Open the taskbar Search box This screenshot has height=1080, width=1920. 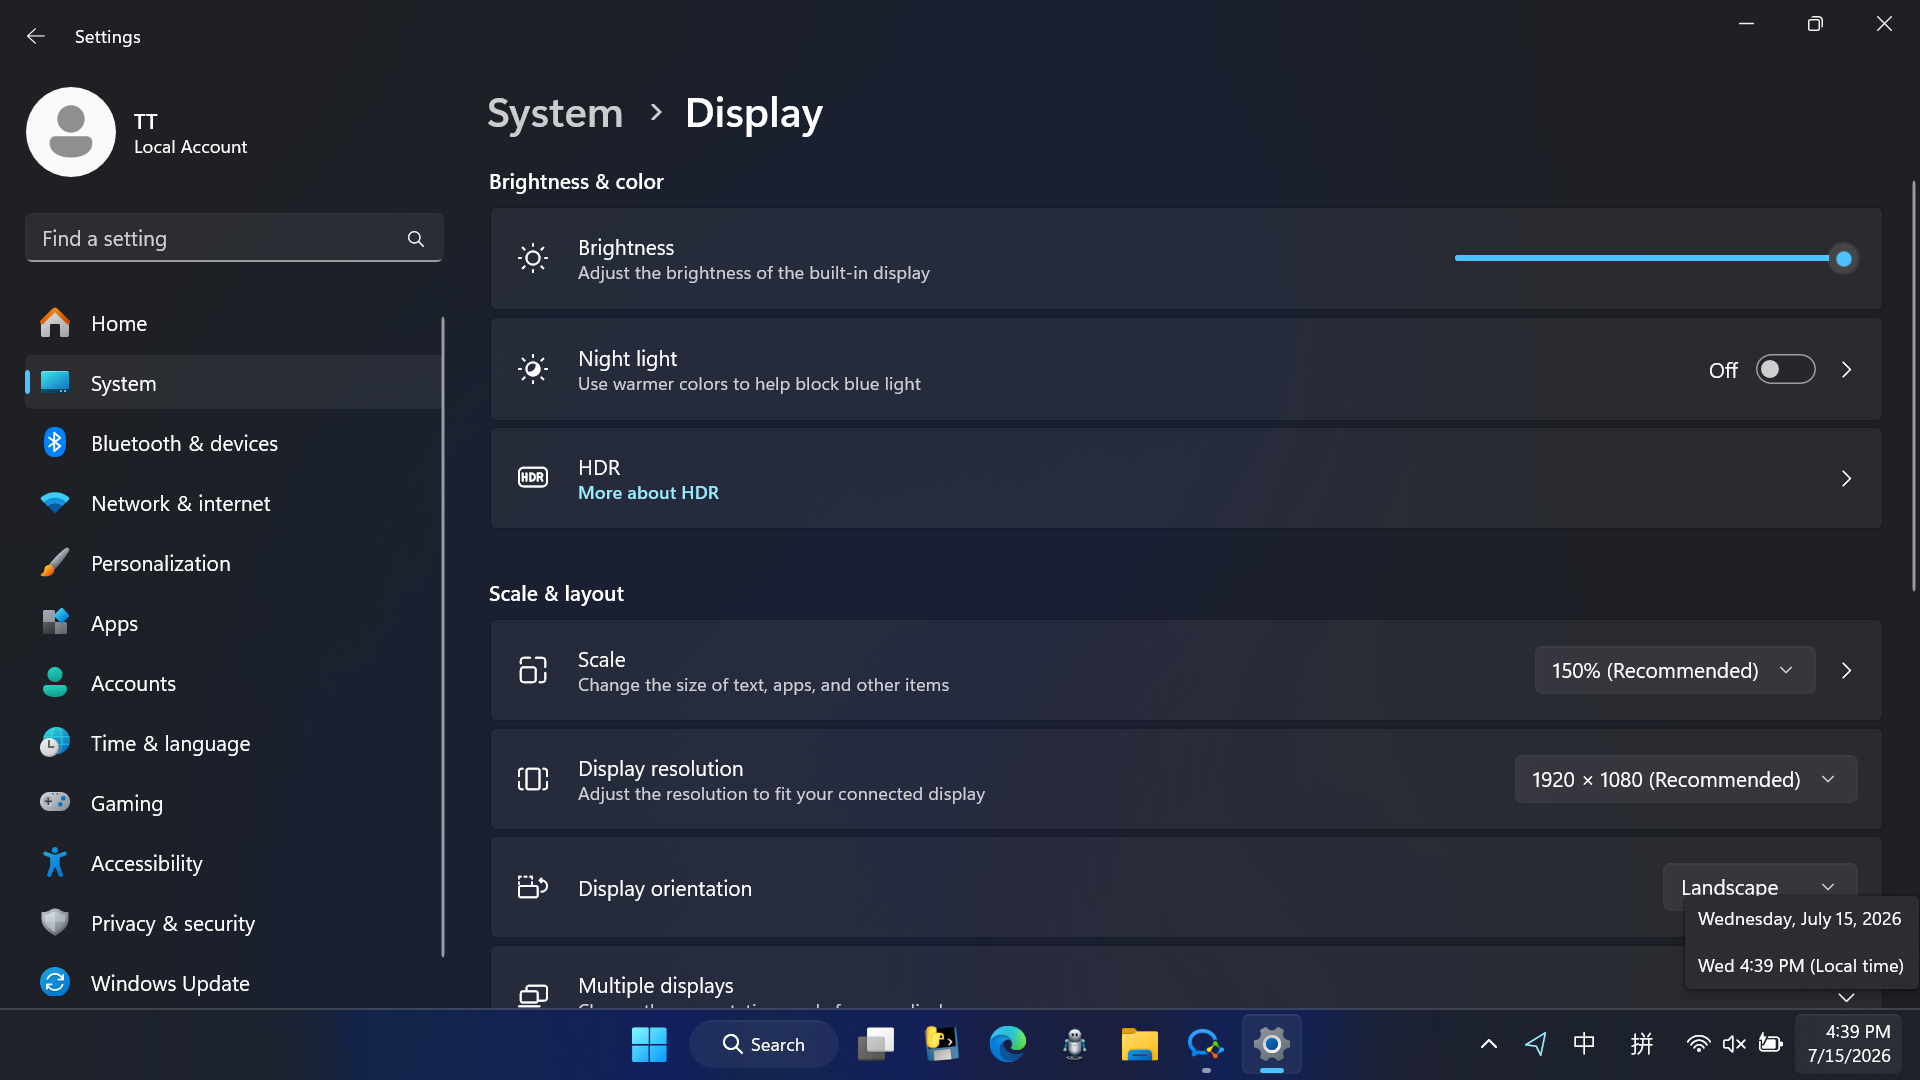click(763, 1045)
